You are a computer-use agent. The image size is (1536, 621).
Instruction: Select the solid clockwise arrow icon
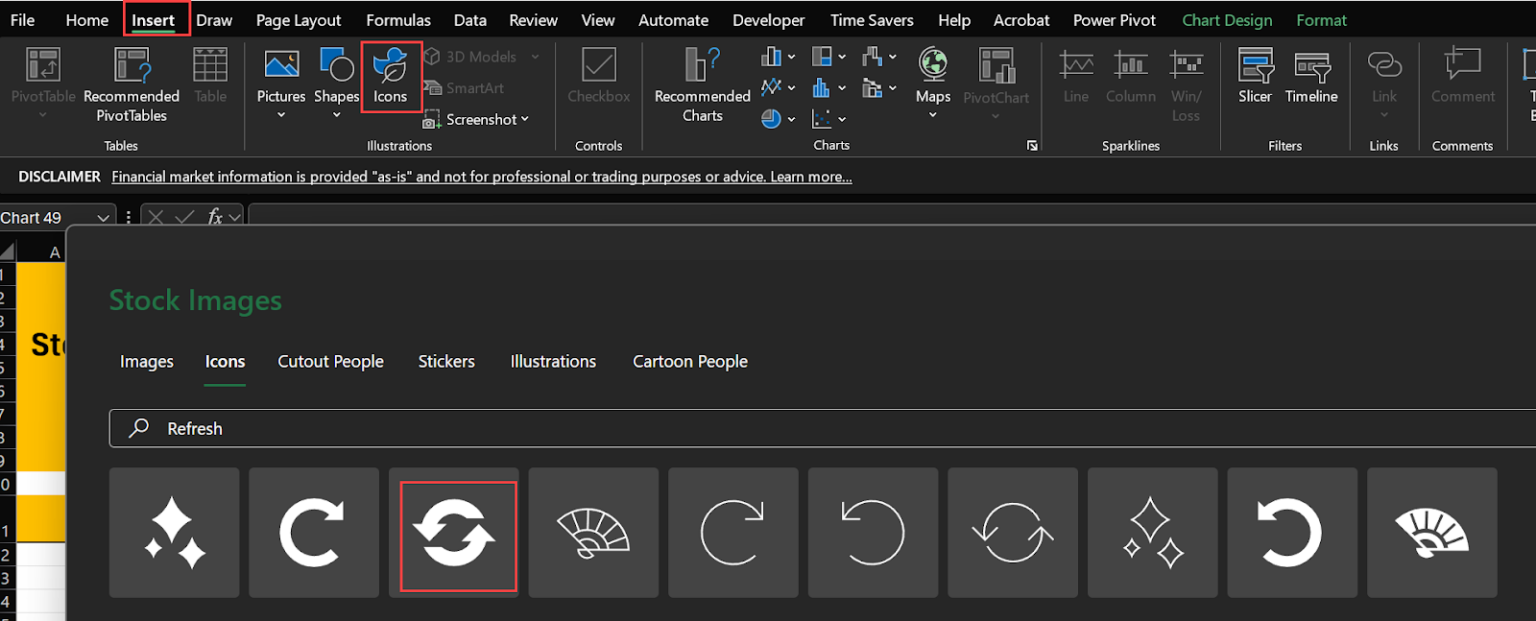pyautogui.click(x=314, y=533)
